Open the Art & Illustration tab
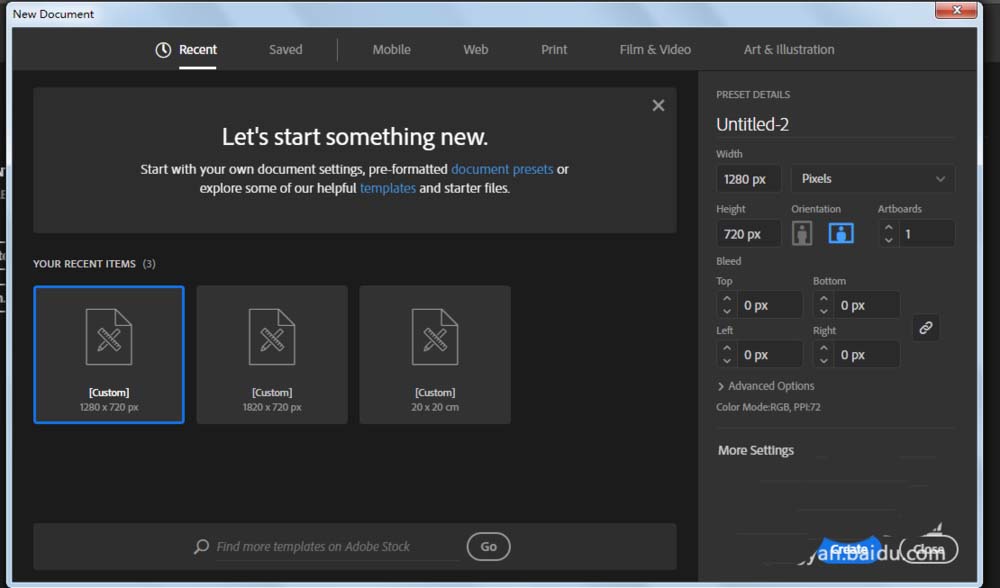The image size is (1000, 588). (x=789, y=50)
